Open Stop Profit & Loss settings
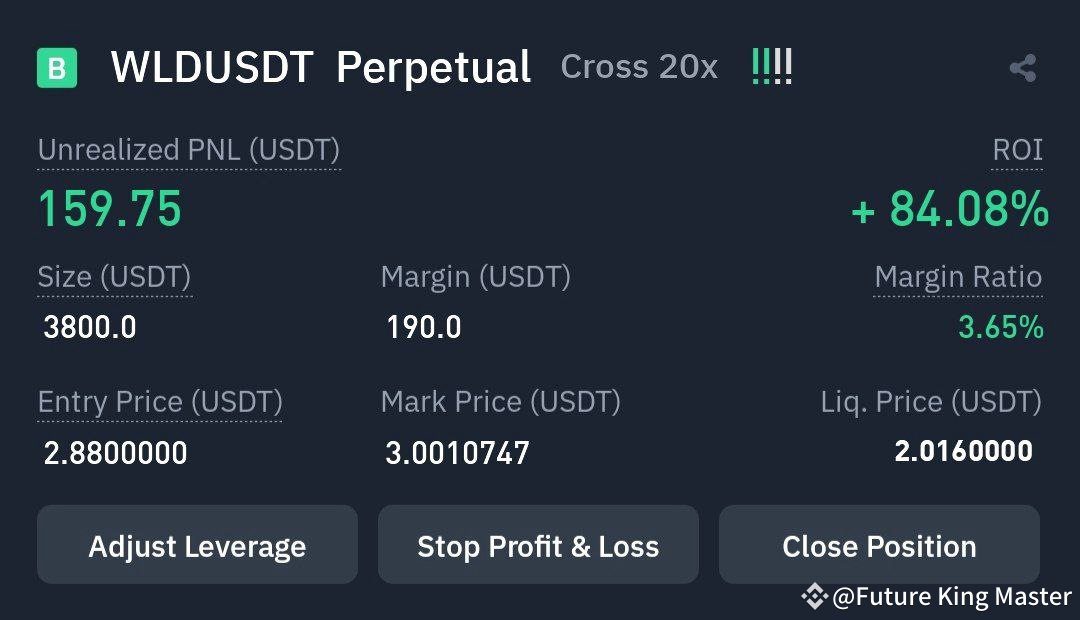Viewport: 1080px width, 620px height. point(538,546)
